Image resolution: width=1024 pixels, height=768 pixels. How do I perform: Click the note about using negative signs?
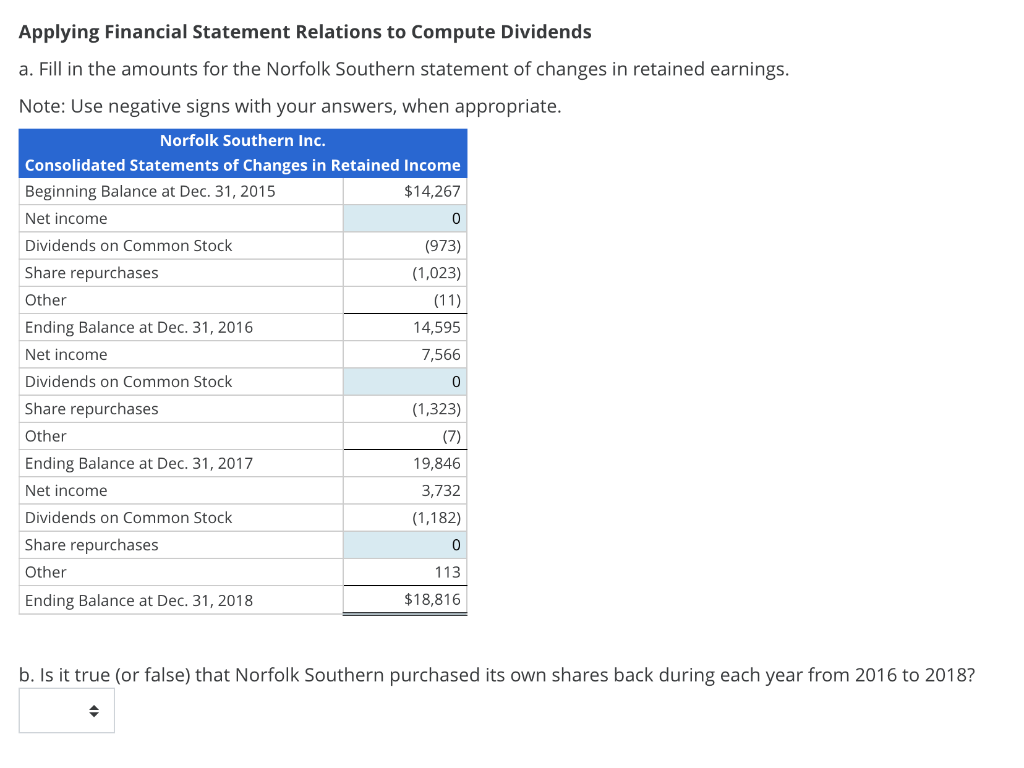[x=290, y=106]
